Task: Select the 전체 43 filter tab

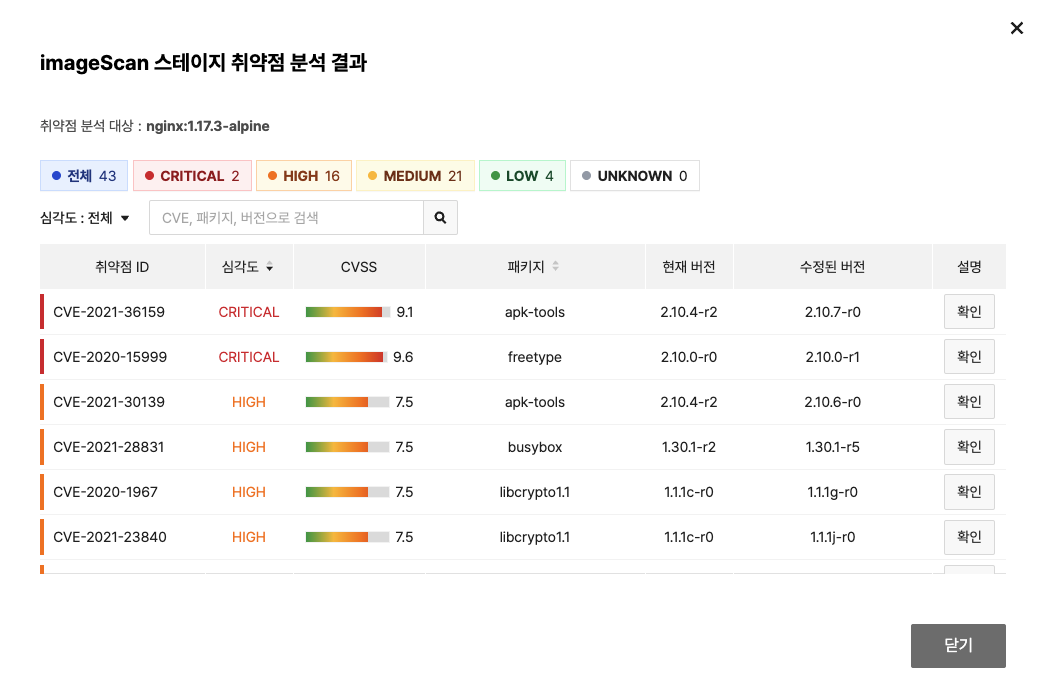Action: pos(83,175)
